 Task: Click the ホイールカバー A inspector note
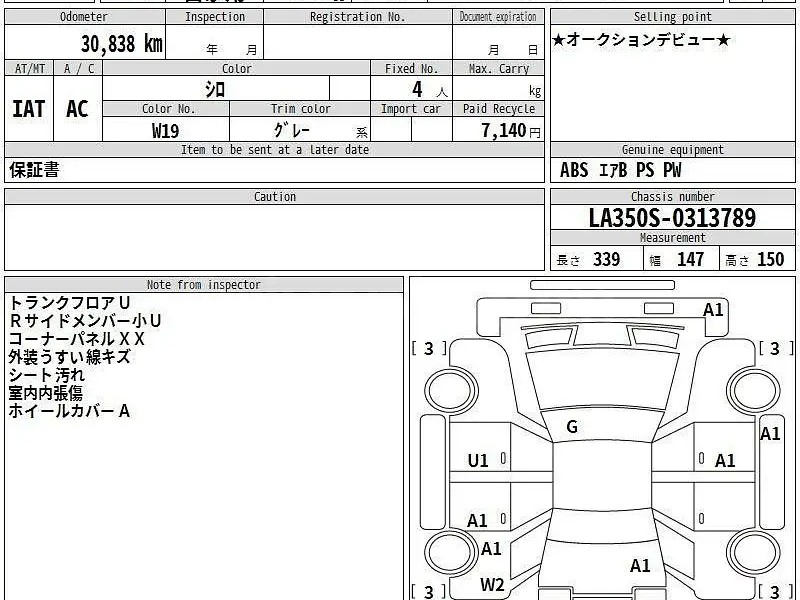pyautogui.click(x=70, y=411)
